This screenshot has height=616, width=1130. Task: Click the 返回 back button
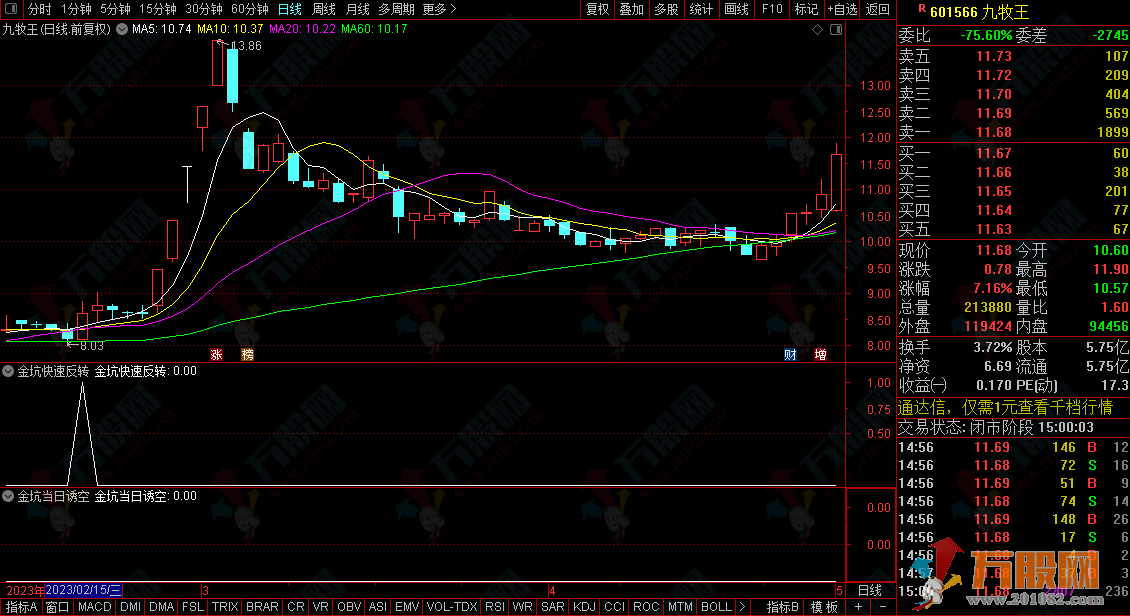pos(877,9)
